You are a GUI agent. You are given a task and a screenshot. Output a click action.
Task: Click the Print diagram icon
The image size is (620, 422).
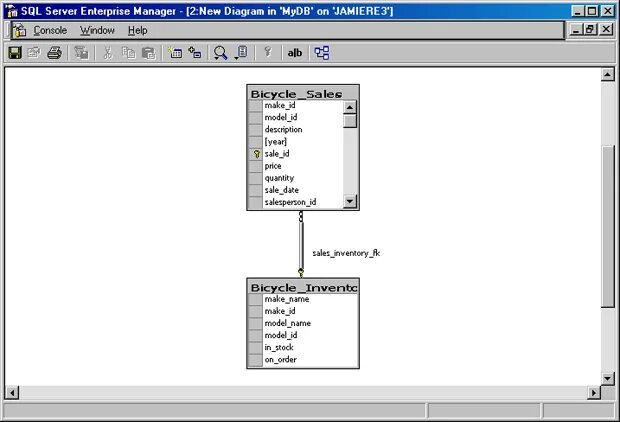[x=55, y=53]
